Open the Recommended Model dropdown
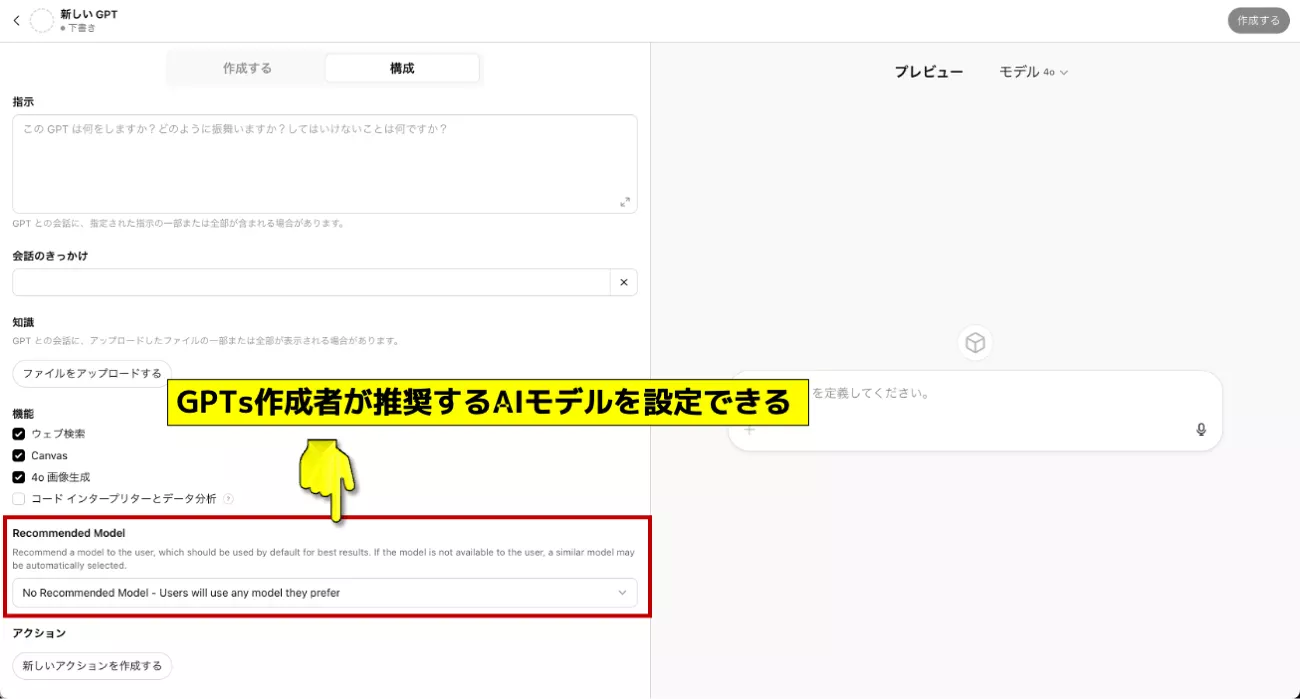1300x699 pixels. coord(325,593)
